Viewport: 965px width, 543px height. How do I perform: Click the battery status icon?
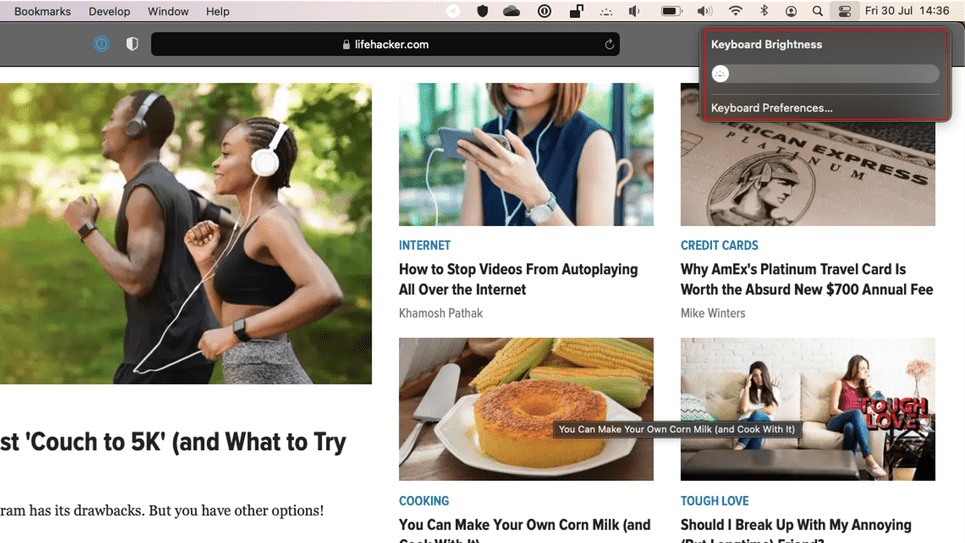(672, 11)
